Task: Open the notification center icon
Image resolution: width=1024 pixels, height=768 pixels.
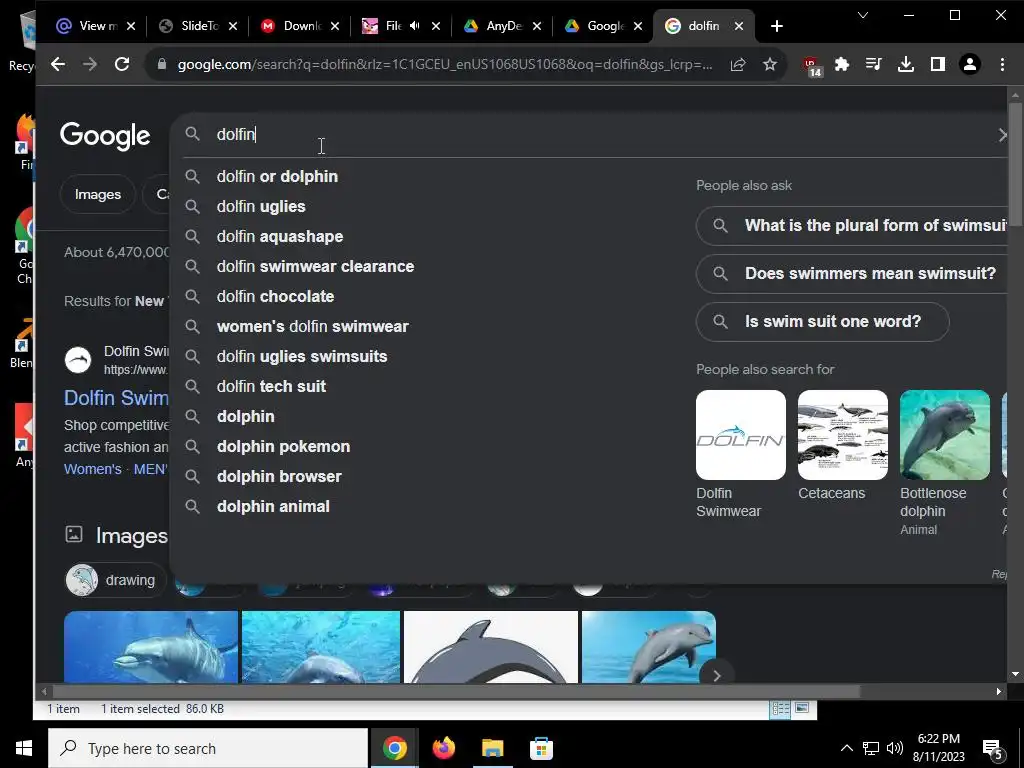Action: tap(993, 749)
